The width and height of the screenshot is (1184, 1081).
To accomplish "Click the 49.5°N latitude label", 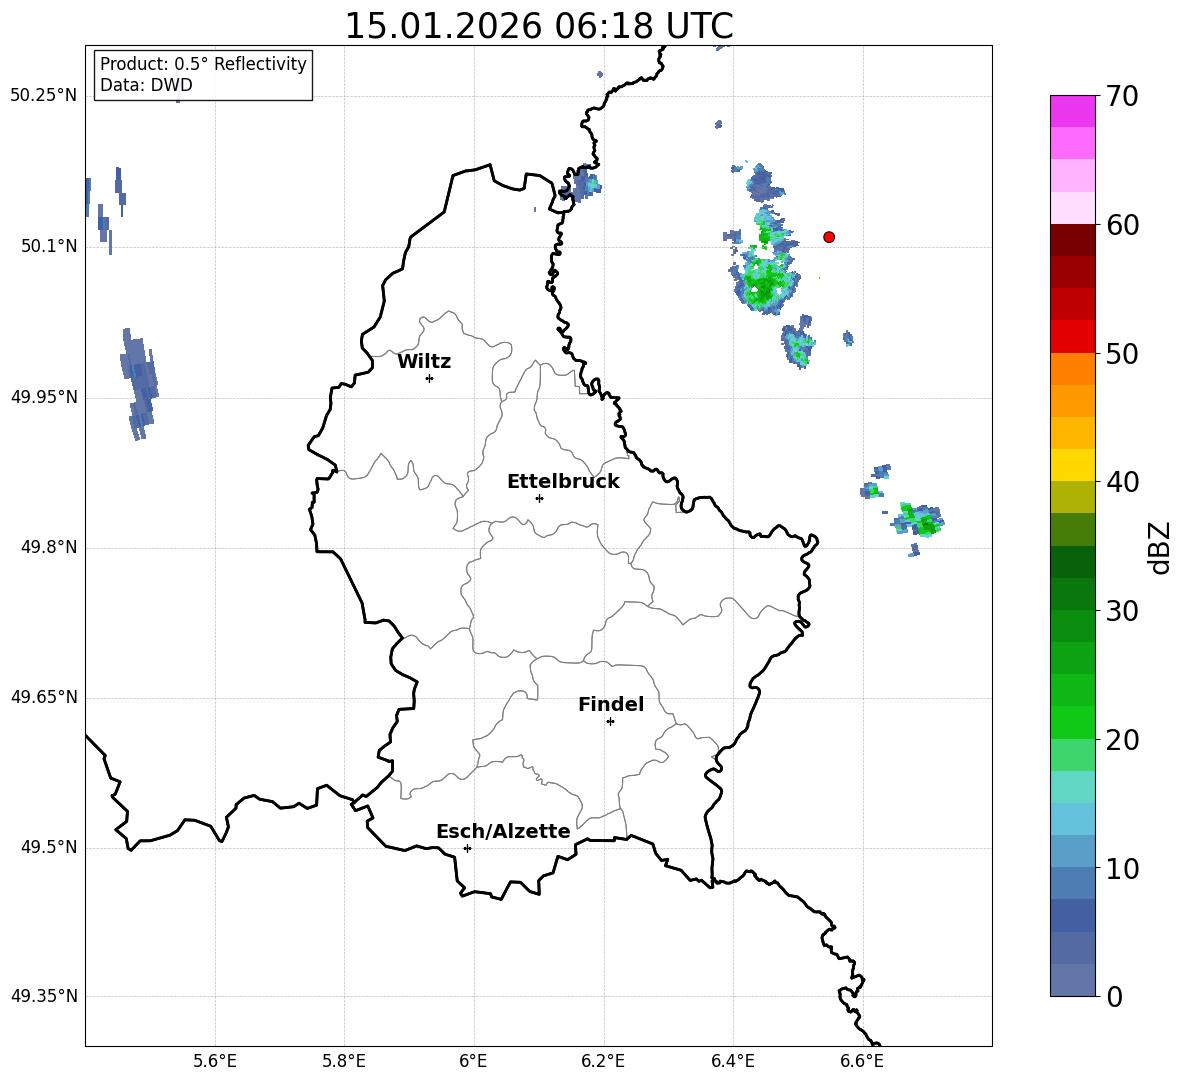I will (49, 847).
